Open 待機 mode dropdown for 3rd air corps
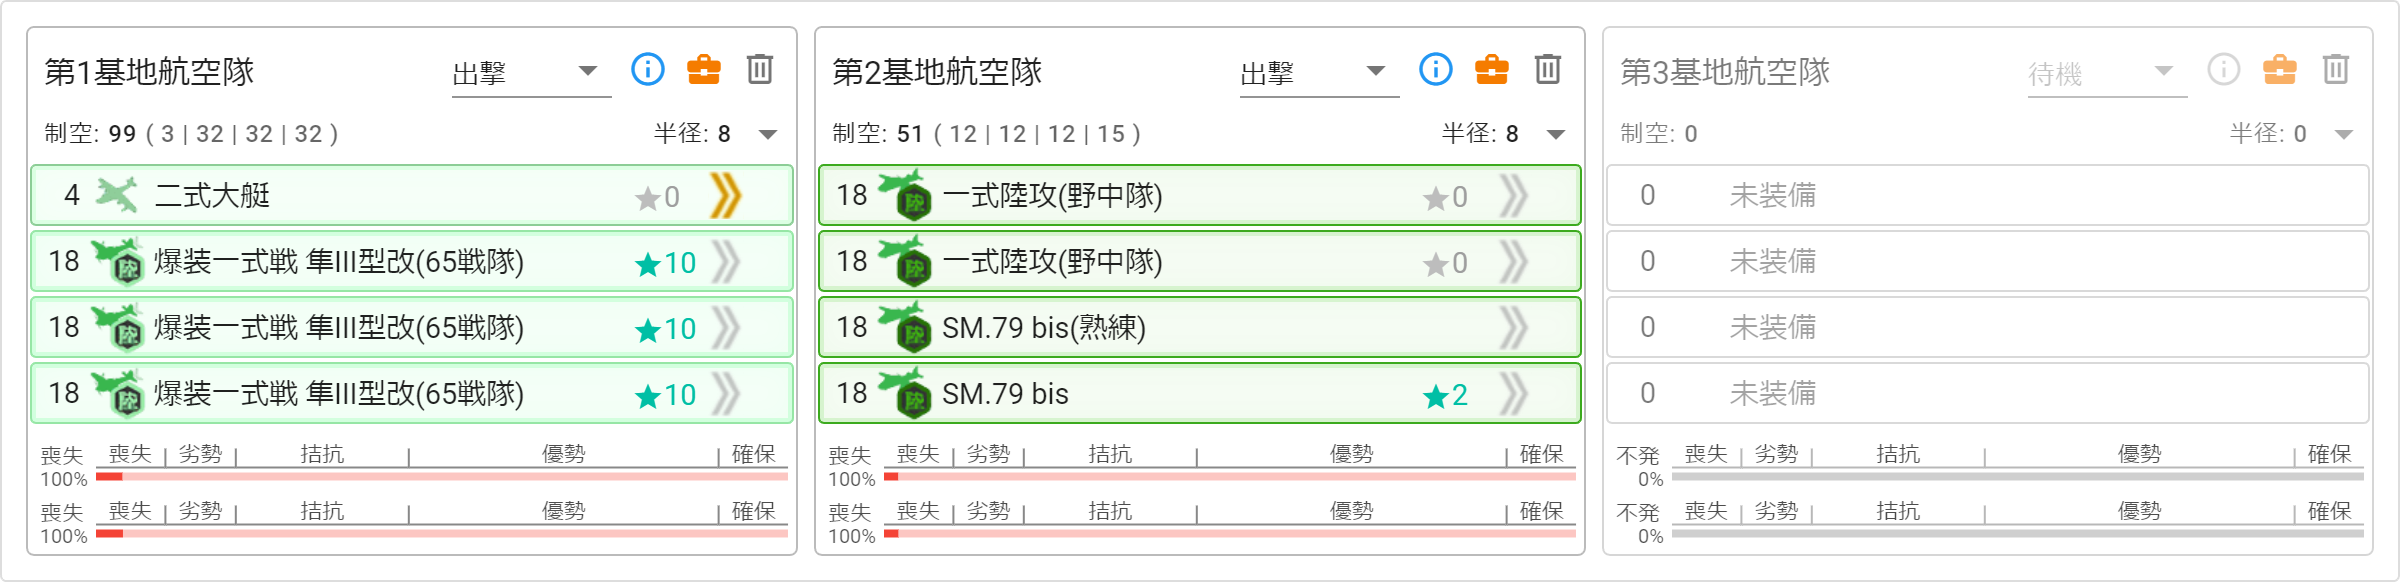The image size is (2400, 582). 2106,73
